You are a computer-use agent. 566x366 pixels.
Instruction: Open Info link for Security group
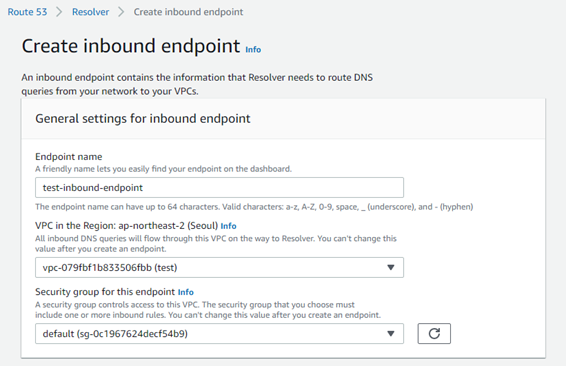tap(186, 292)
